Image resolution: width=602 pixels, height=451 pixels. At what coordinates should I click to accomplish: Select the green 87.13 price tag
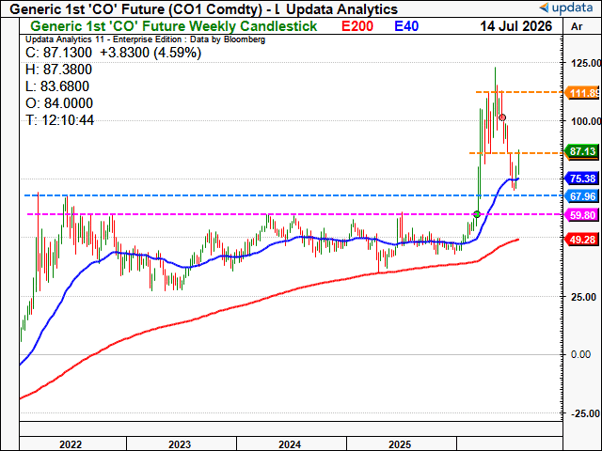click(582, 151)
